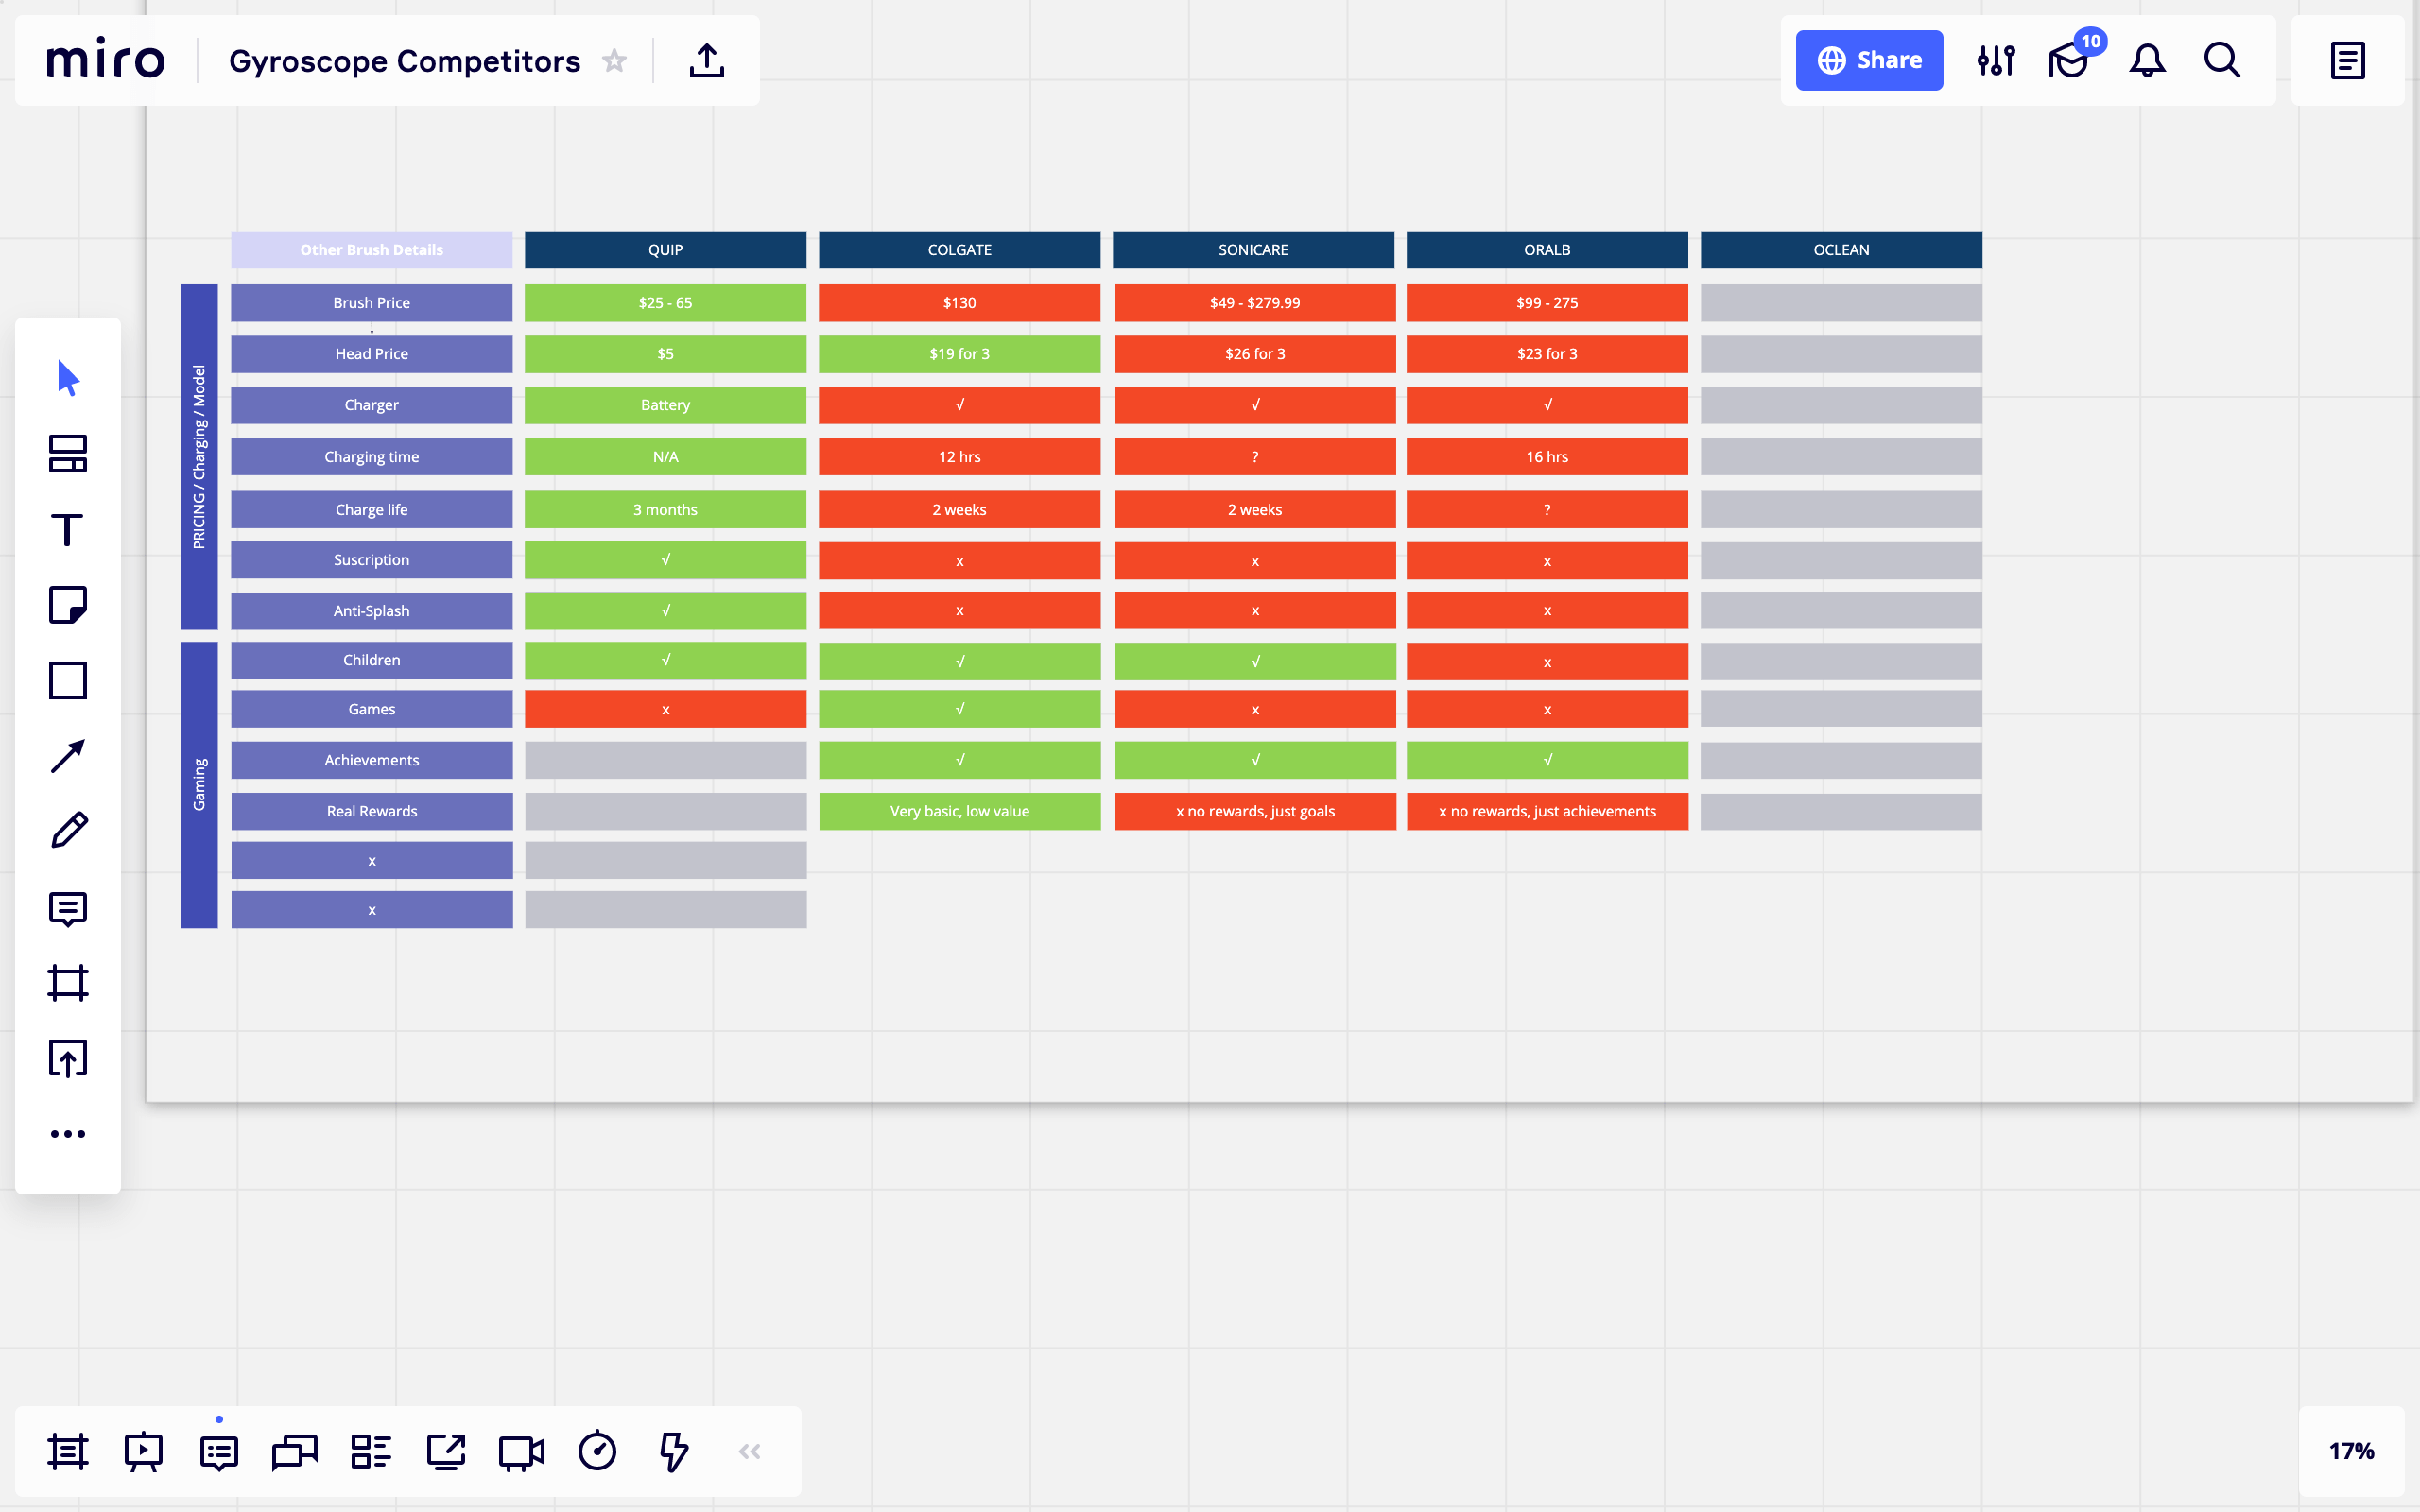Screen dimensions: 2420x1512
Task: Select the Shape rectangle tool
Action: click(x=68, y=681)
